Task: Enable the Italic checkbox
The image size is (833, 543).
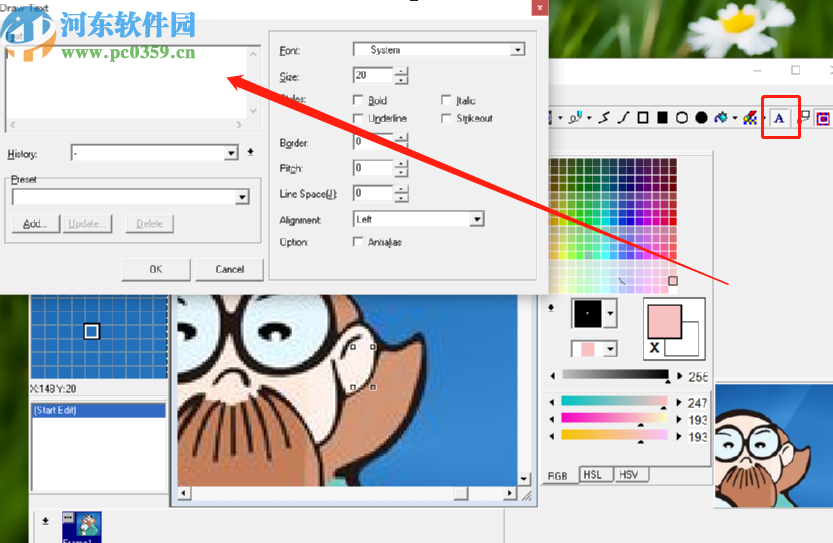Action: [x=446, y=100]
